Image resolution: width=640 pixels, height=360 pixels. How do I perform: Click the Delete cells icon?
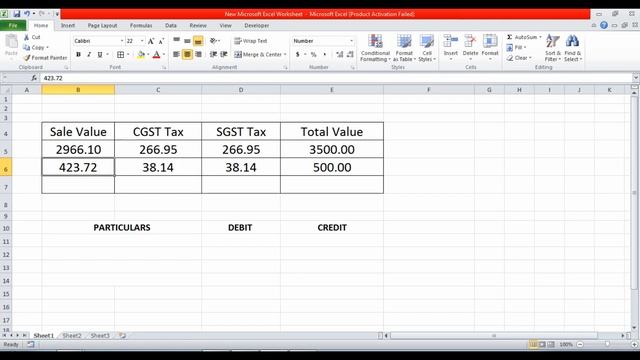[470, 41]
